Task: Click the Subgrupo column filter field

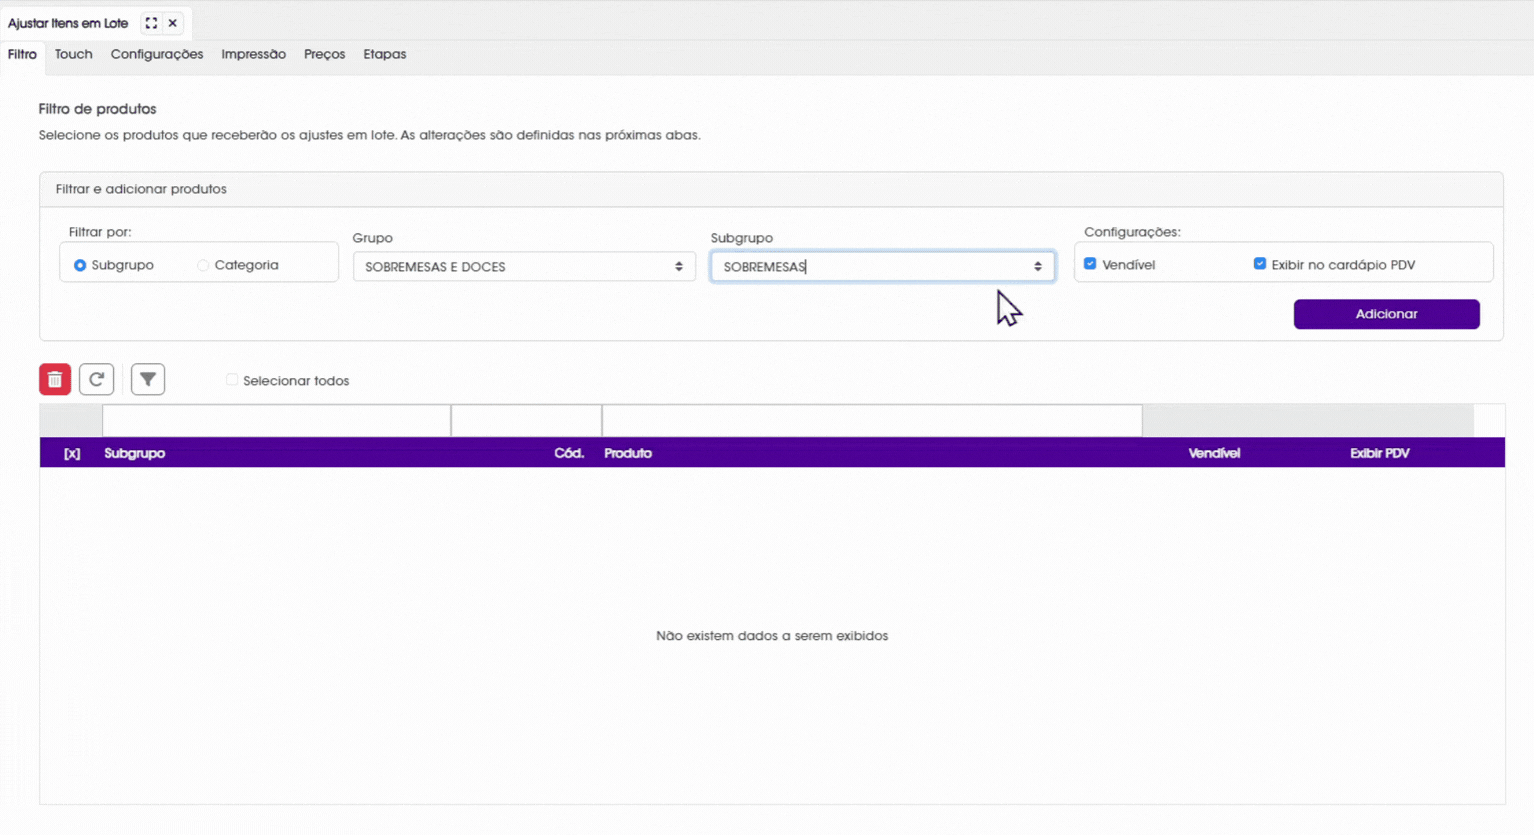Action: coord(276,421)
